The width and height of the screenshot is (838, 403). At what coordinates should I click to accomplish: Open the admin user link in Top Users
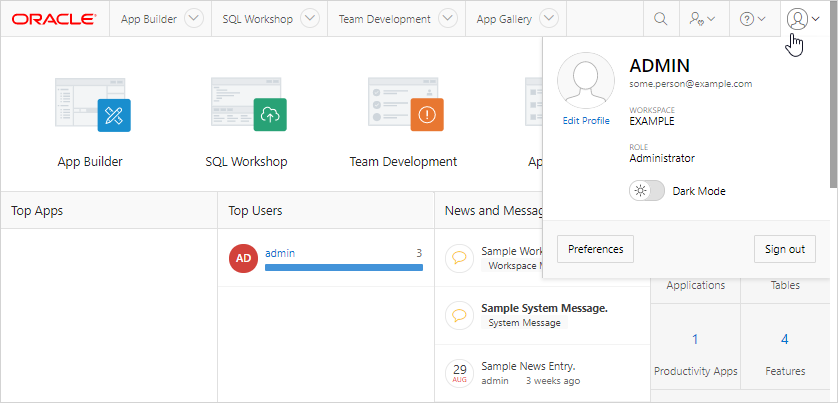pos(280,253)
